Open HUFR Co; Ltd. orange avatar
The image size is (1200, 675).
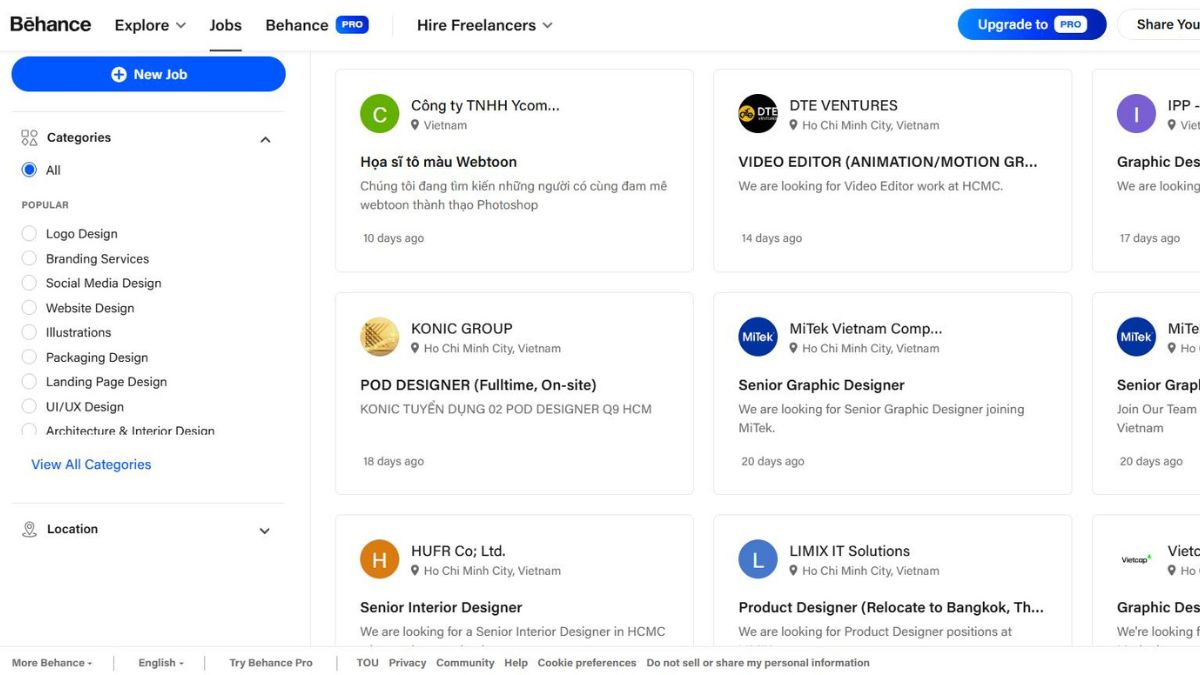point(379,560)
